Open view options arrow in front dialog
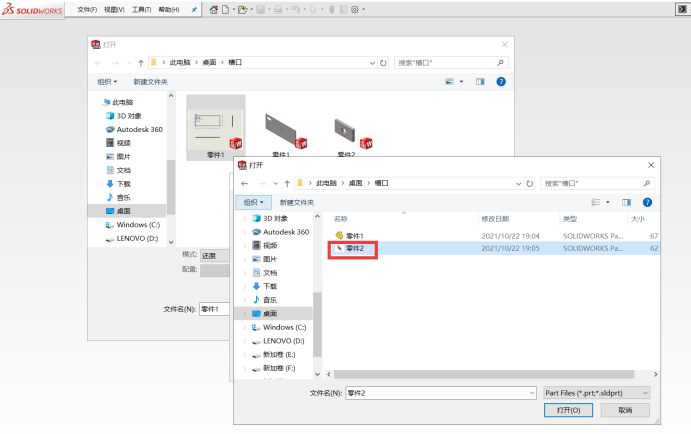The height and width of the screenshot is (434, 691). (x=608, y=202)
